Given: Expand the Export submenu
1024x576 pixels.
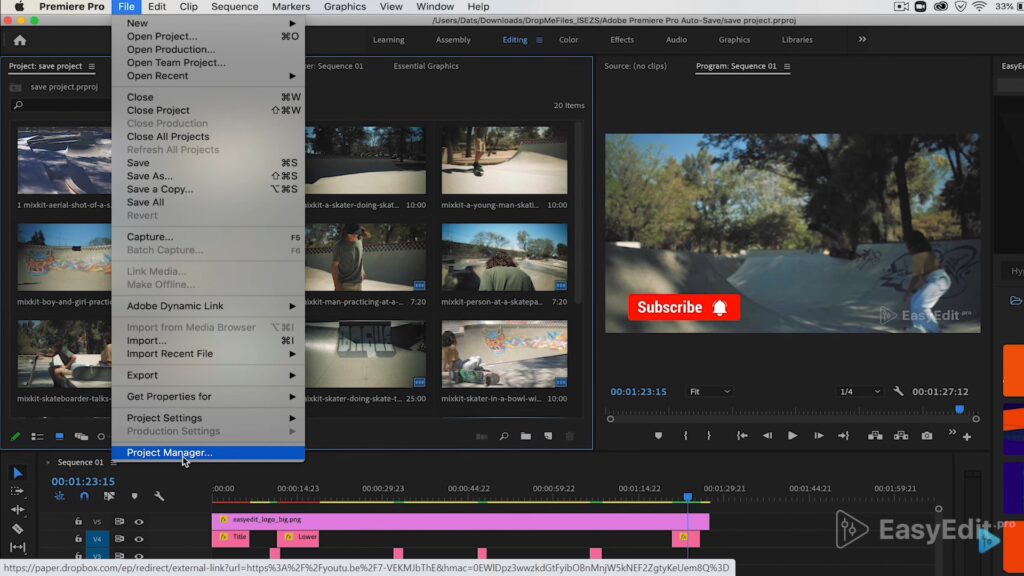Looking at the screenshot, I should pos(208,375).
